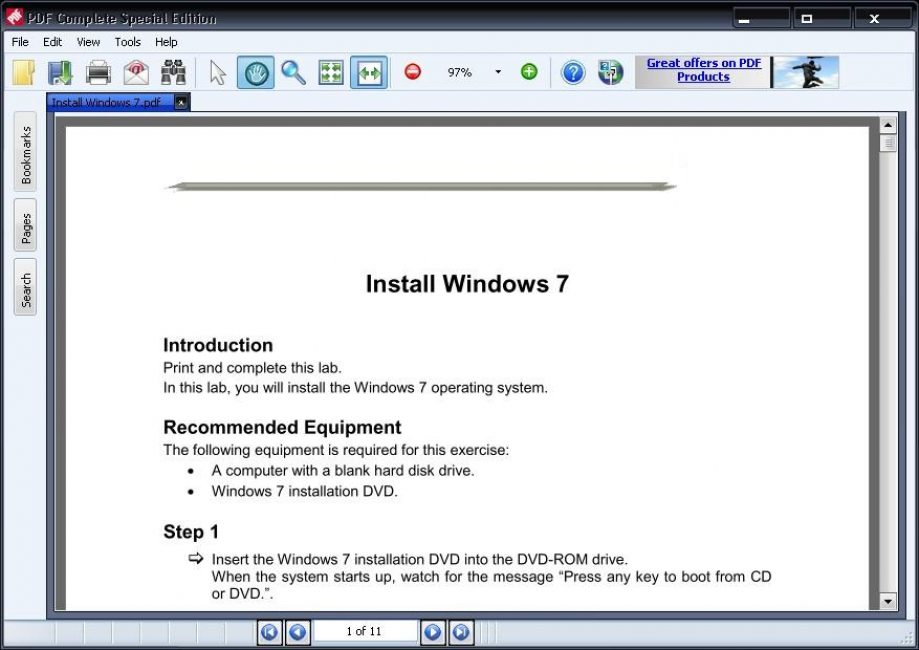Activate the Hand pan tool

(256, 73)
